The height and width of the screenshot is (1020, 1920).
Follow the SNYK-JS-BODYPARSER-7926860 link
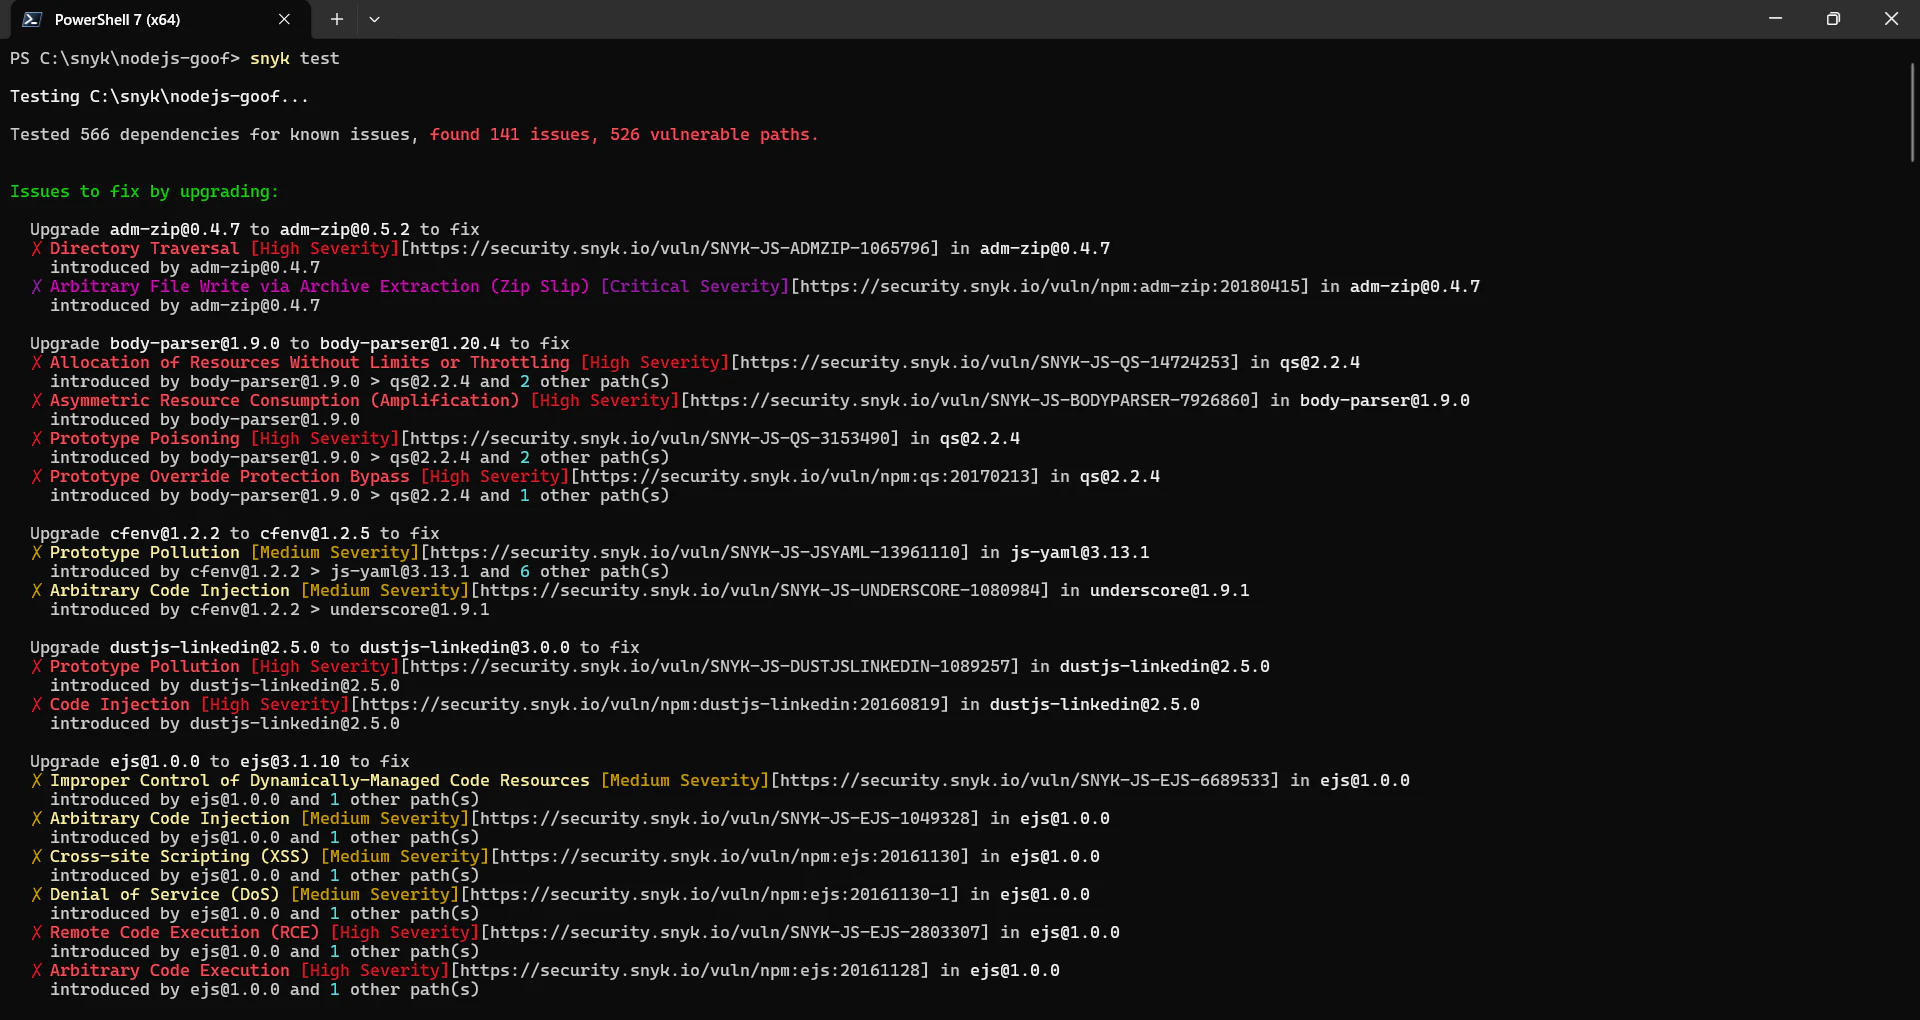[970, 400]
